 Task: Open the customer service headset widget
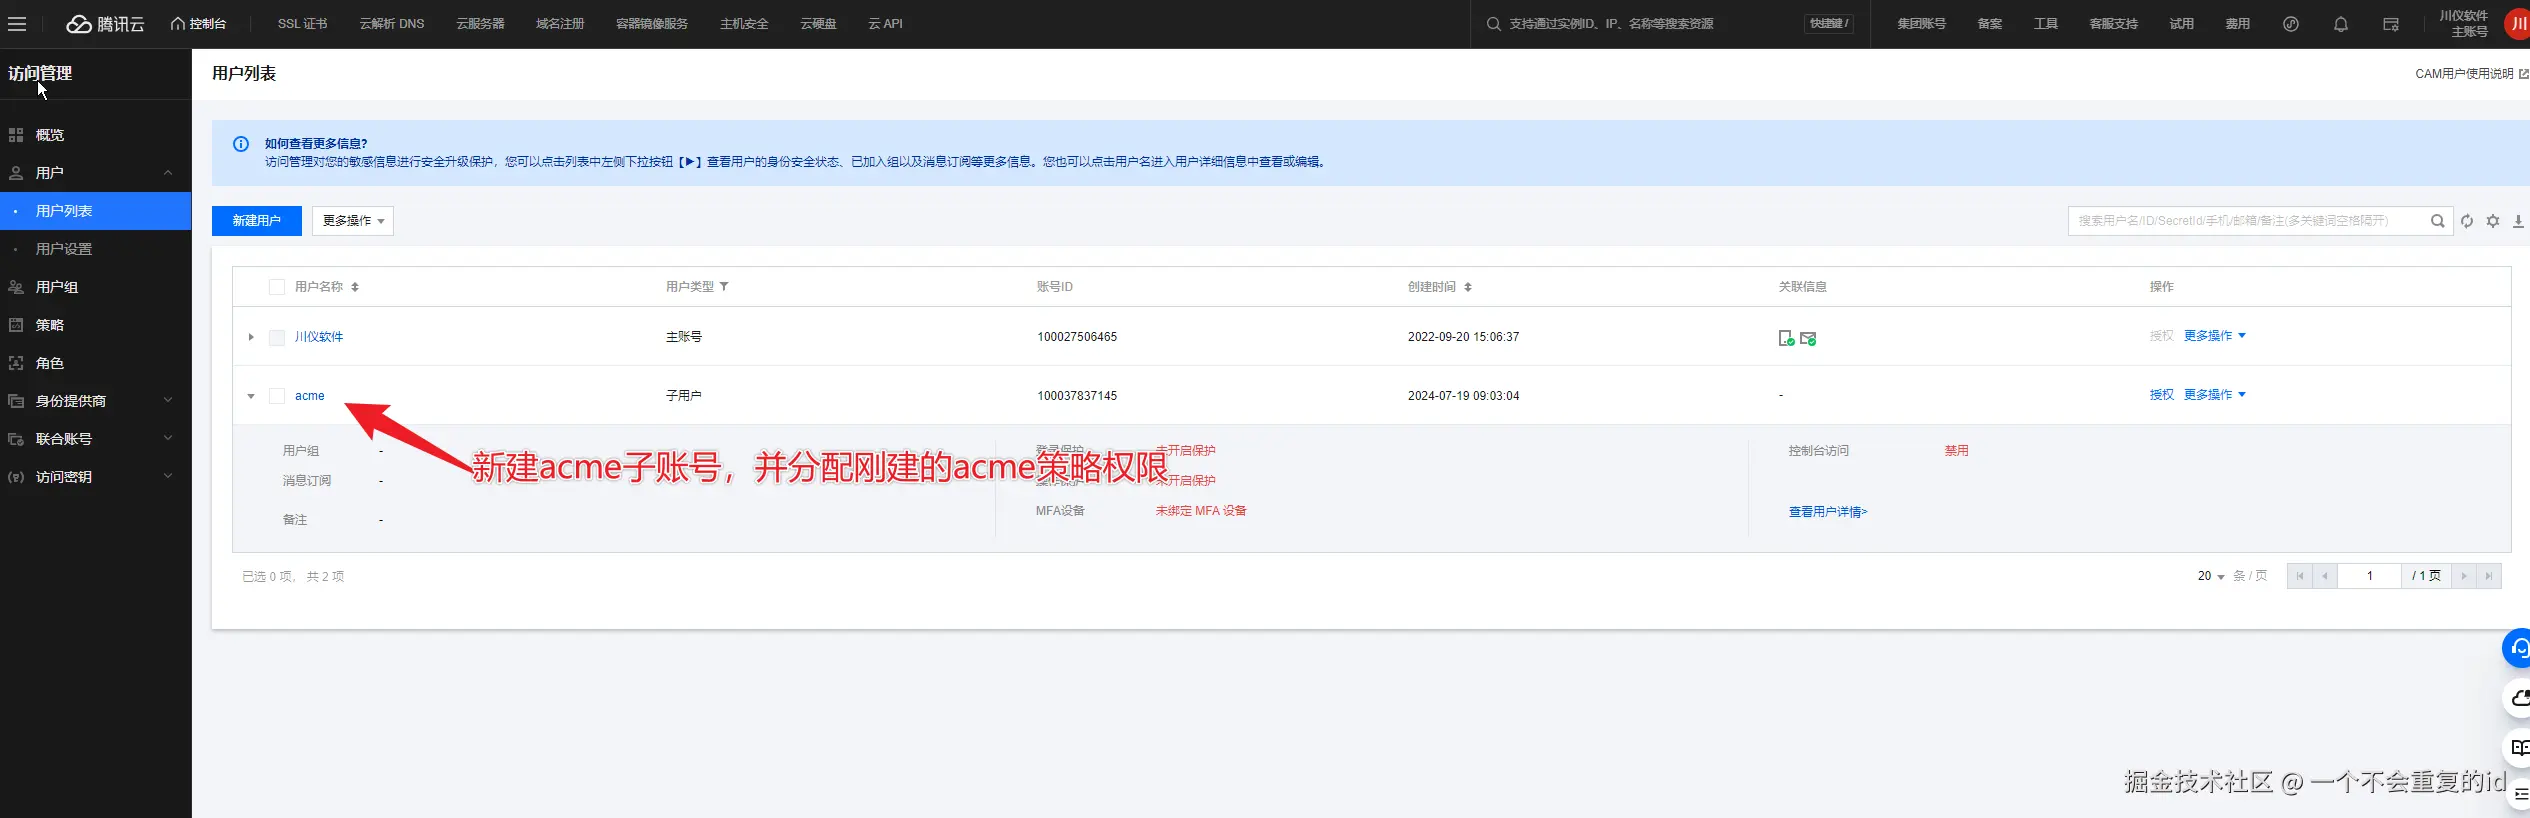coord(2518,648)
